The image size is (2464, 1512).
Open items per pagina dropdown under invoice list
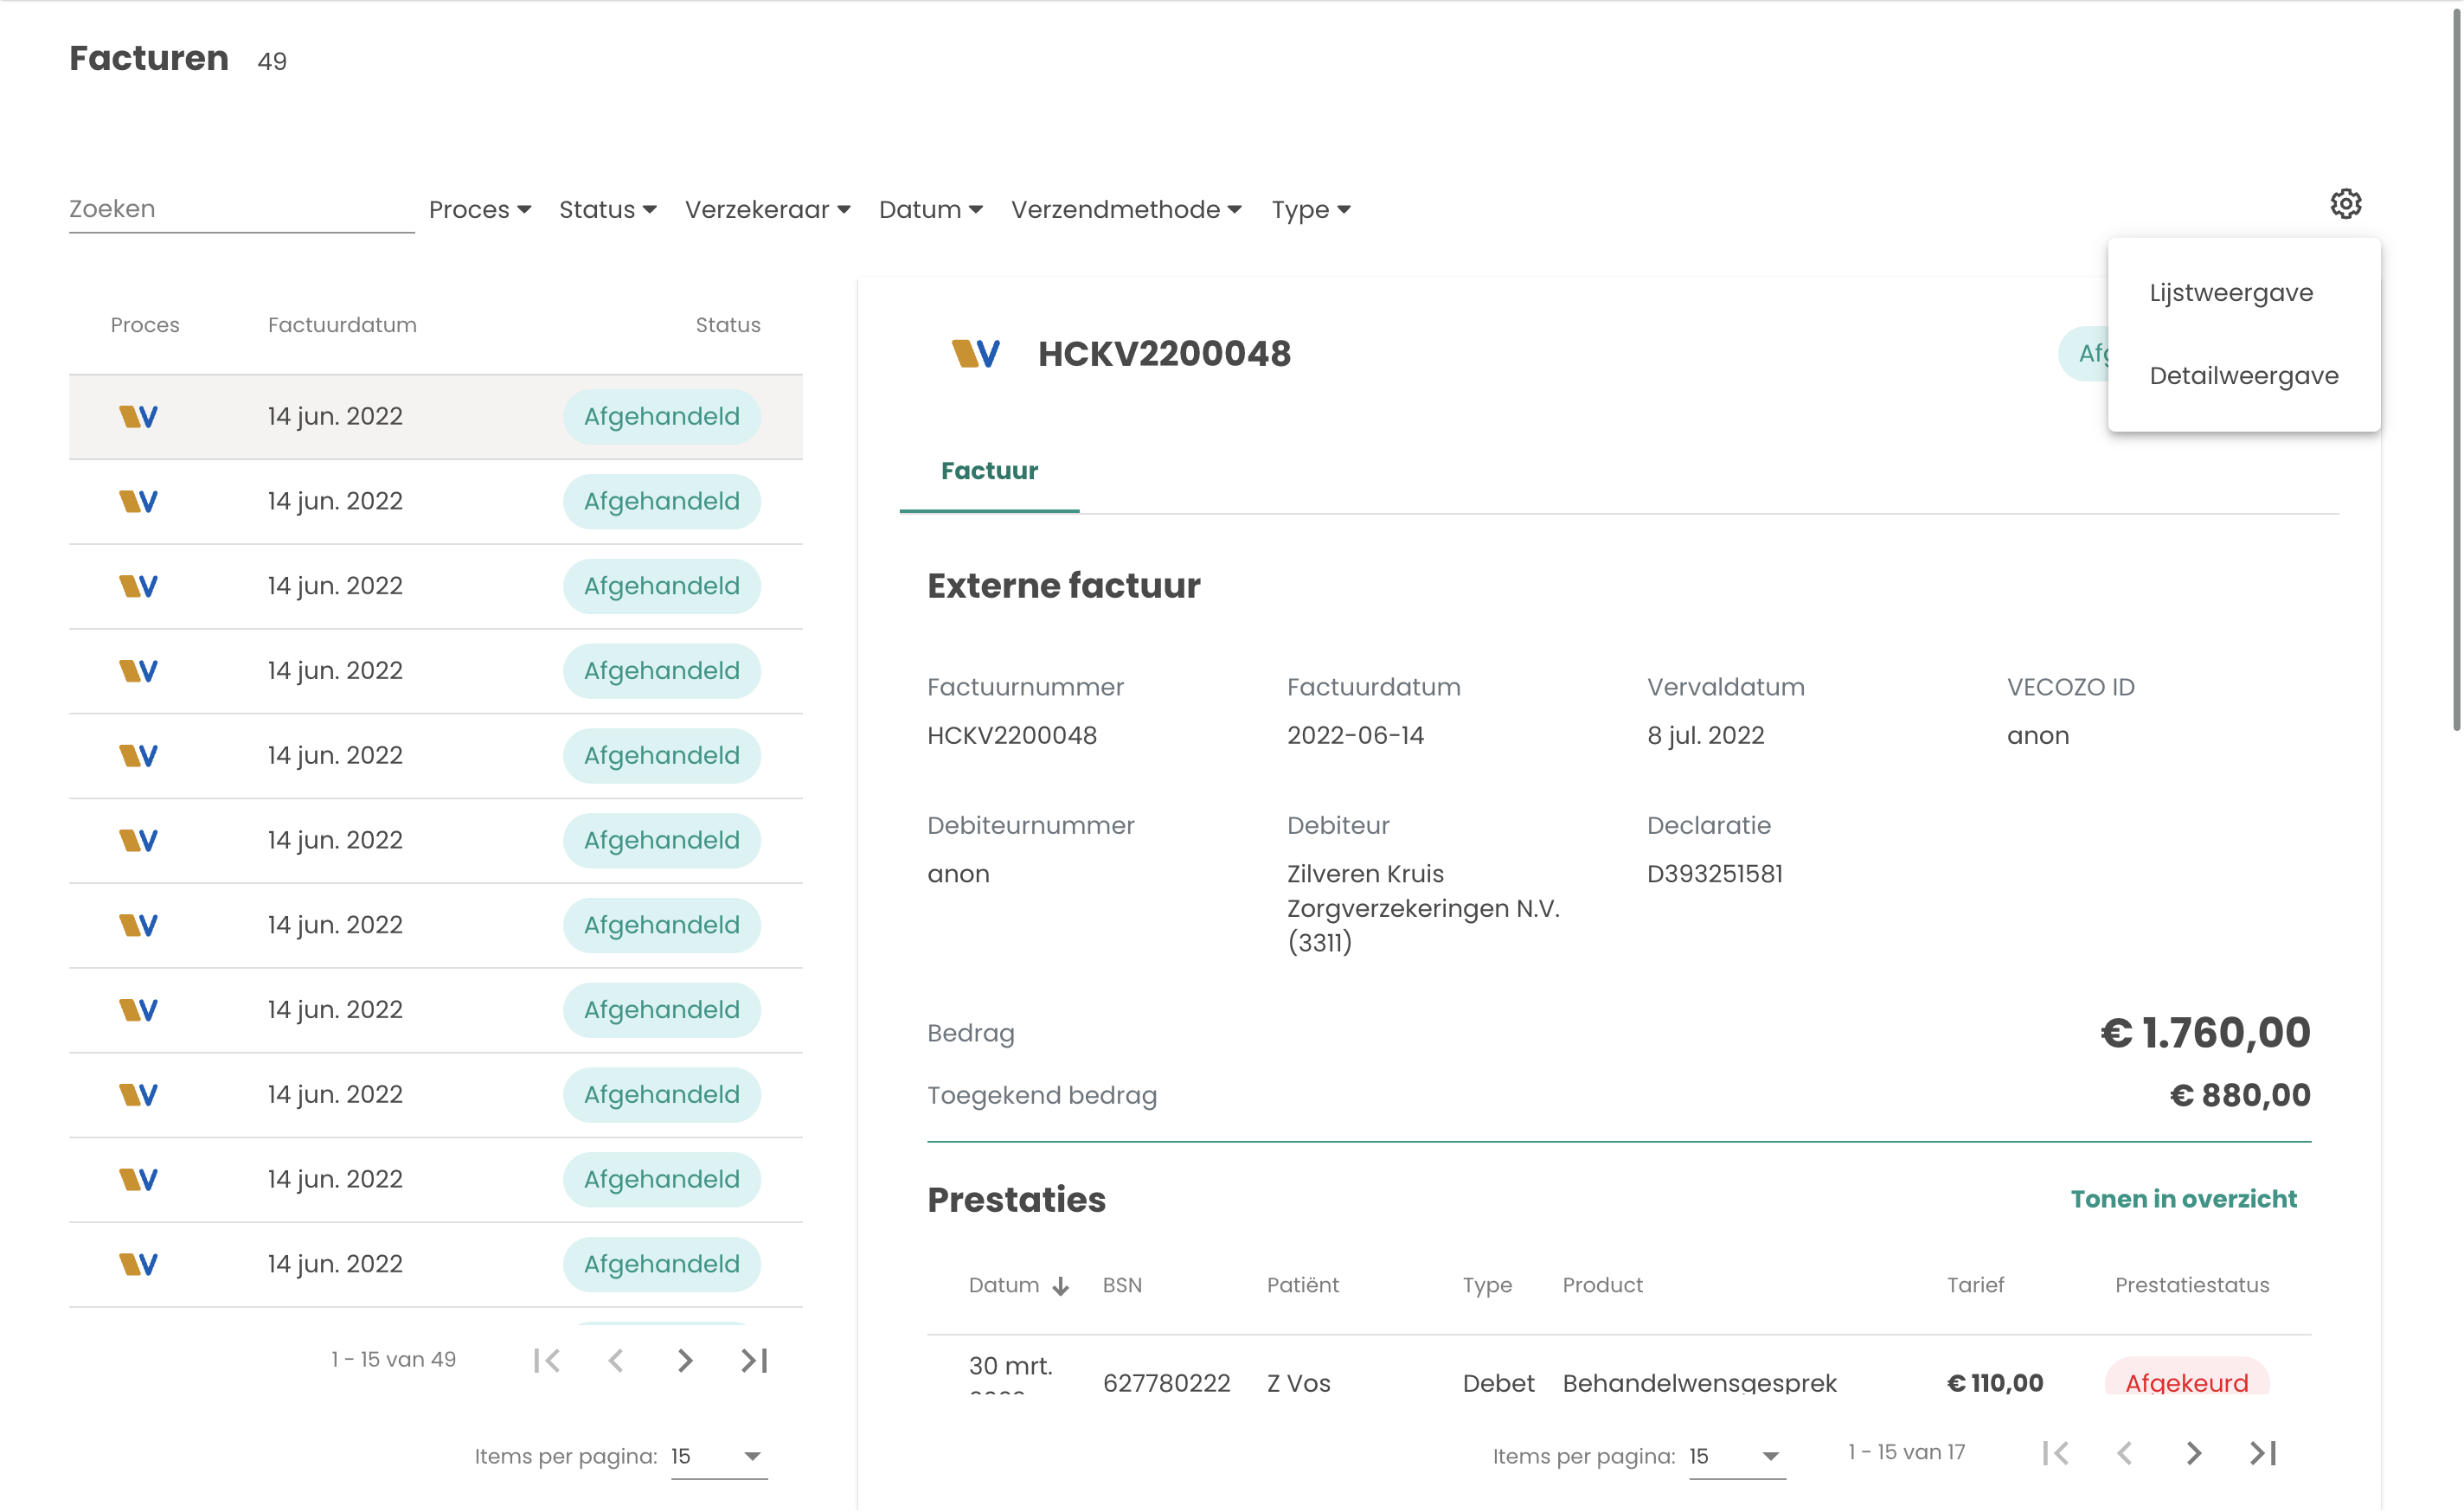pyautogui.click(x=718, y=1456)
